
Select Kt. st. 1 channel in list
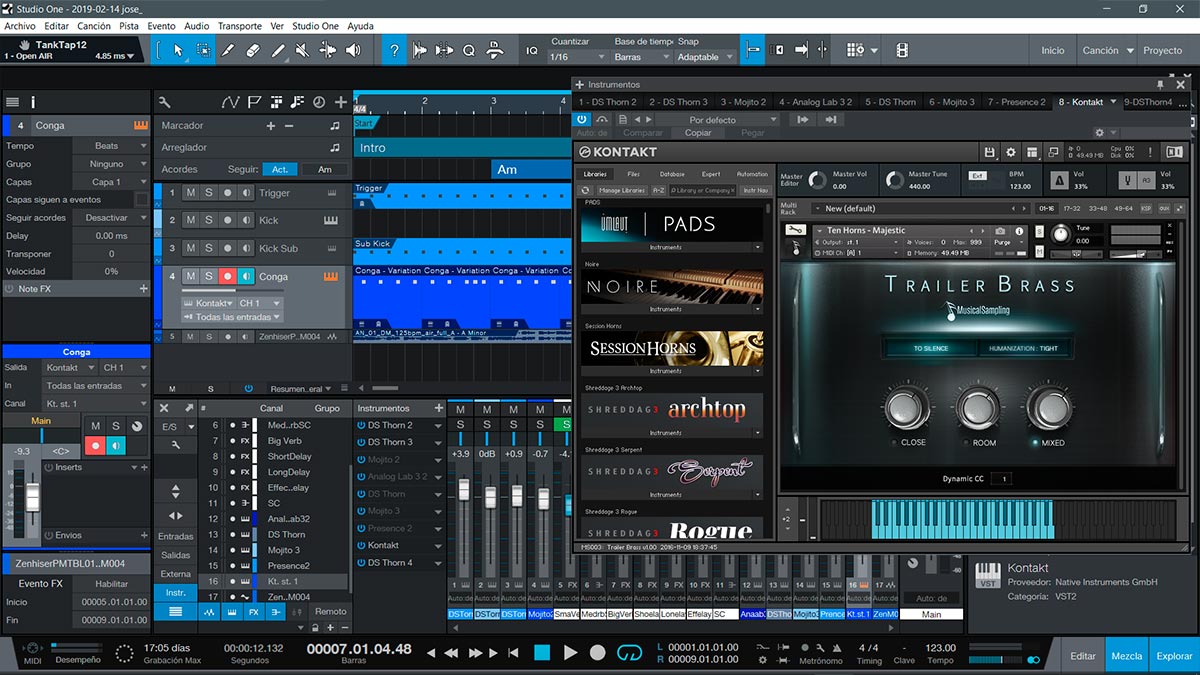click(273, 581)
